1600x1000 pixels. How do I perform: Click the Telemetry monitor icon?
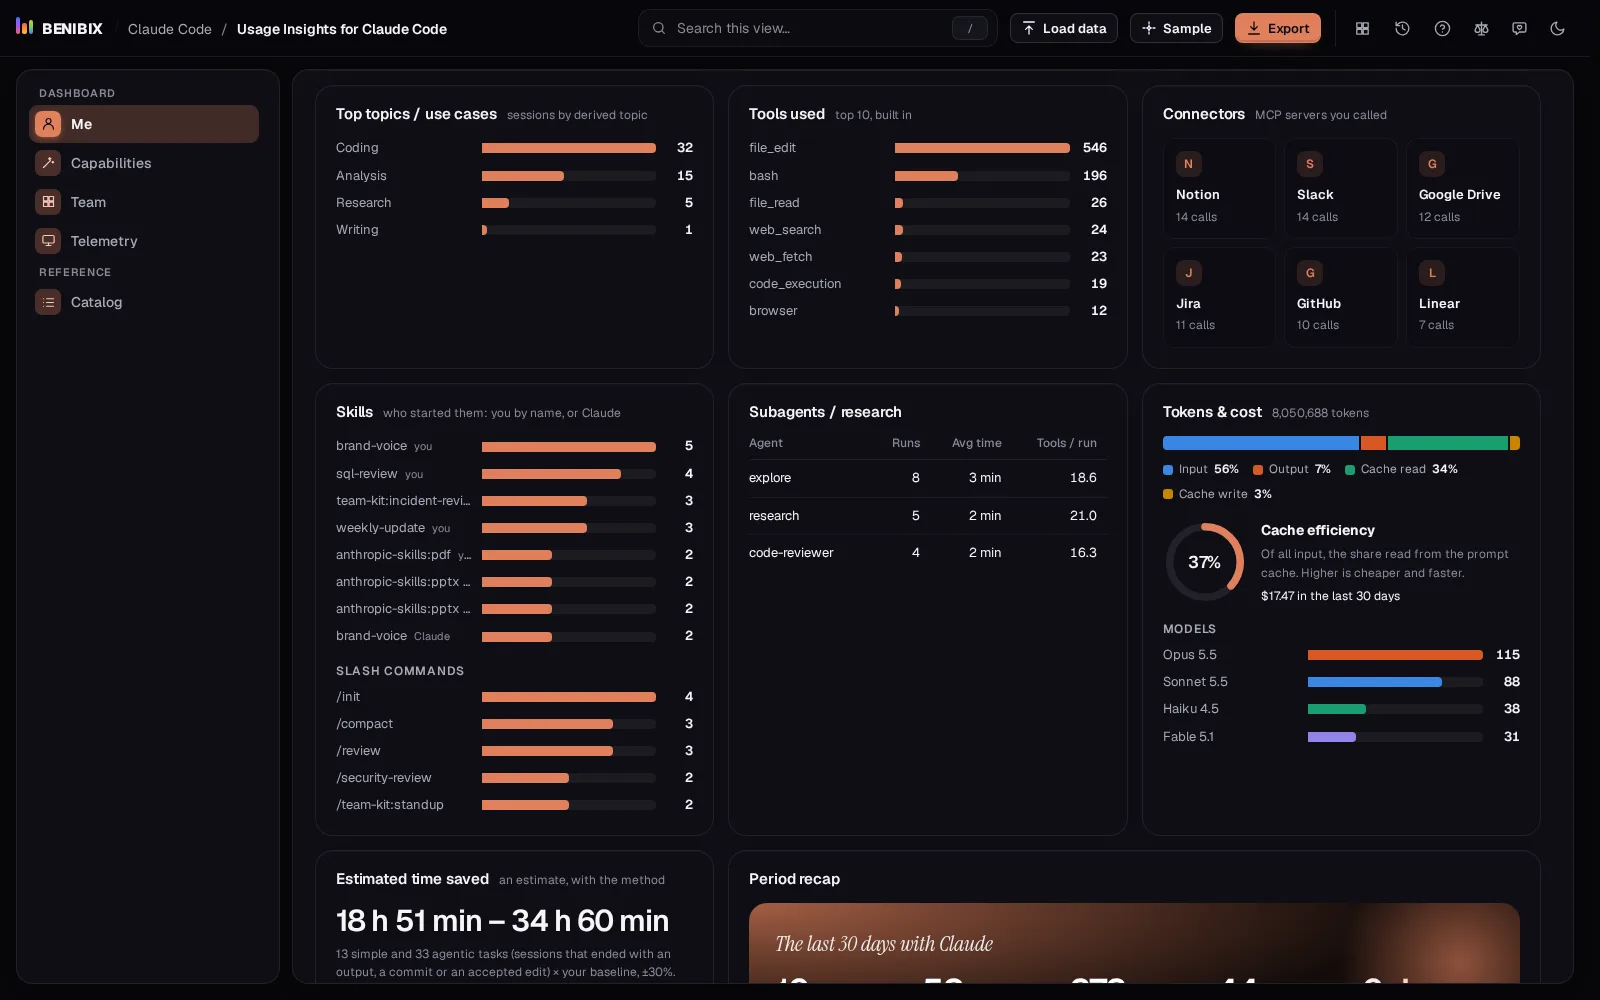click(48, 241)
